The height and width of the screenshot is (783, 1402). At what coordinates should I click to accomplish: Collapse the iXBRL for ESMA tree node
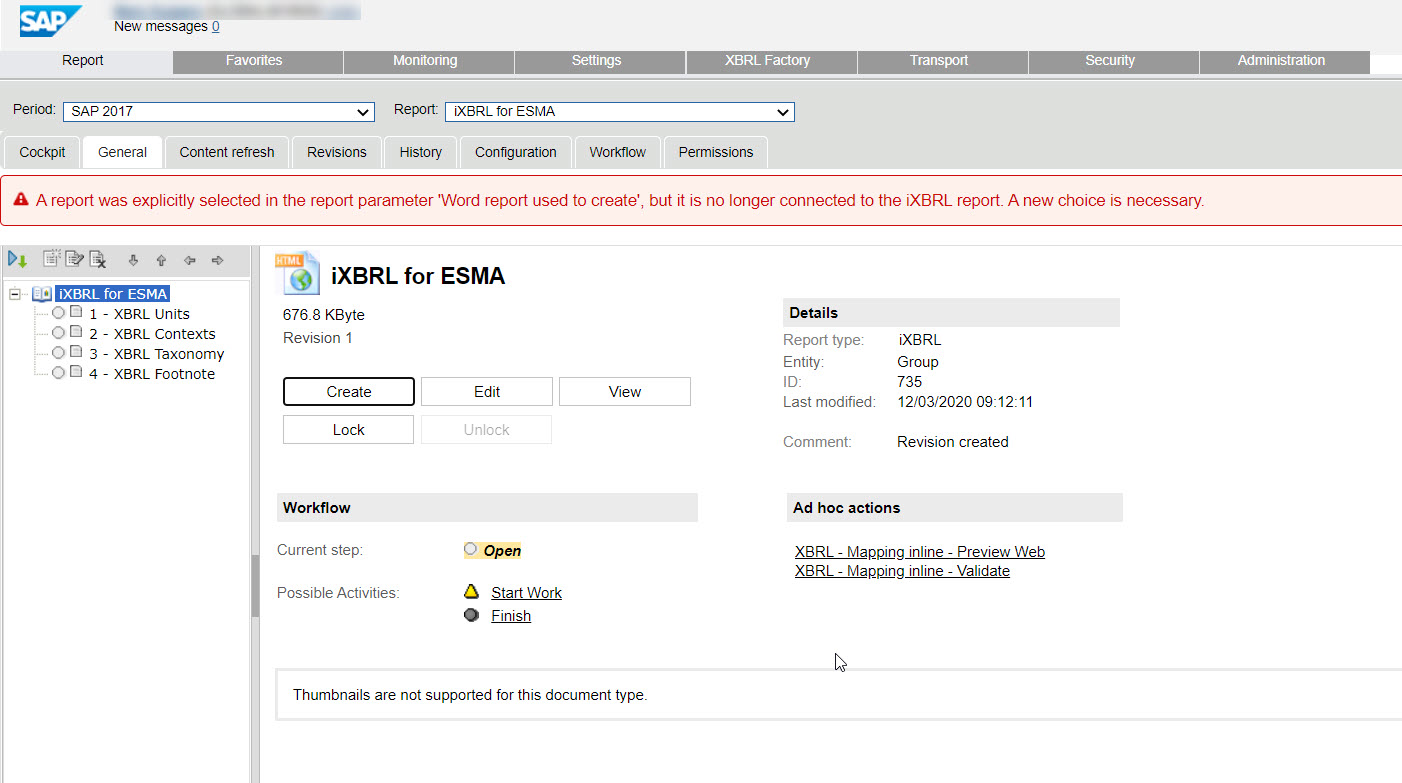(13, 294)
